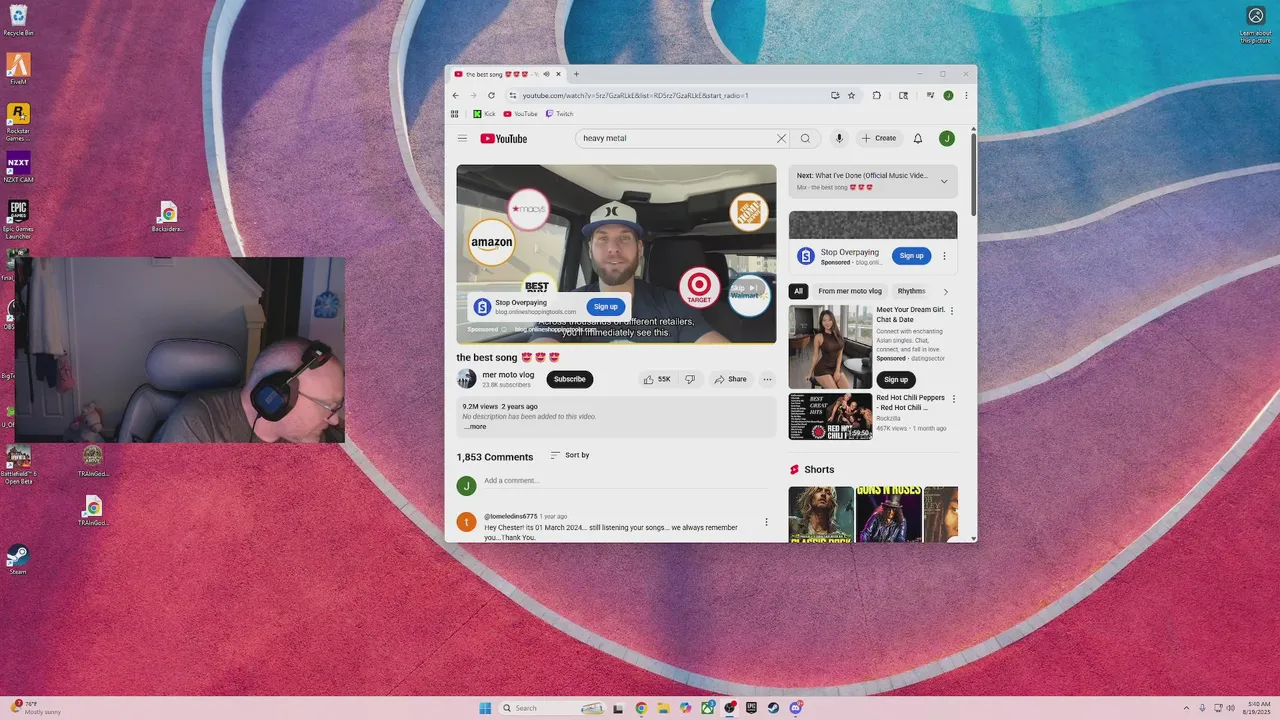This screenshot has height=720, width=1280.
Task: Click the Chrome address bar URL
Action: (635, 96)
